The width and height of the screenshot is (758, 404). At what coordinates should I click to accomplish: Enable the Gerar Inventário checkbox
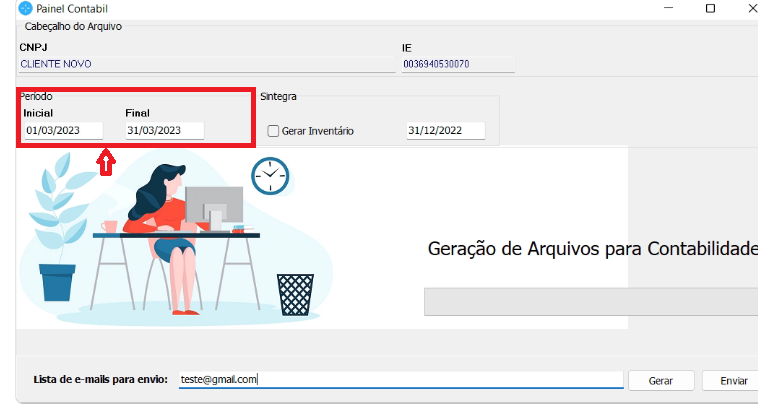click(x=273, y=131)
